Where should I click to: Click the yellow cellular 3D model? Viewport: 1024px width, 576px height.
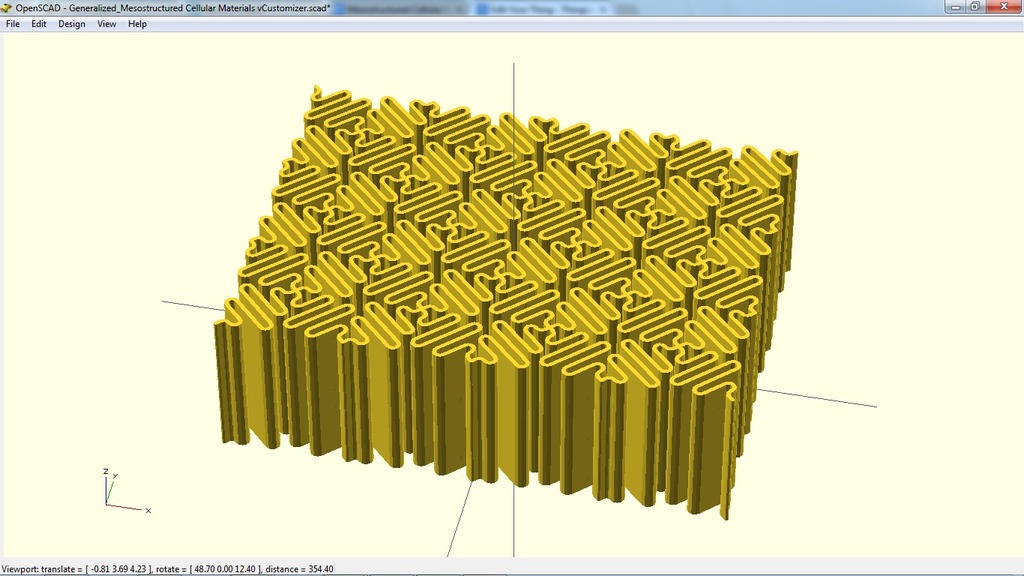click(x=507, y=302)
